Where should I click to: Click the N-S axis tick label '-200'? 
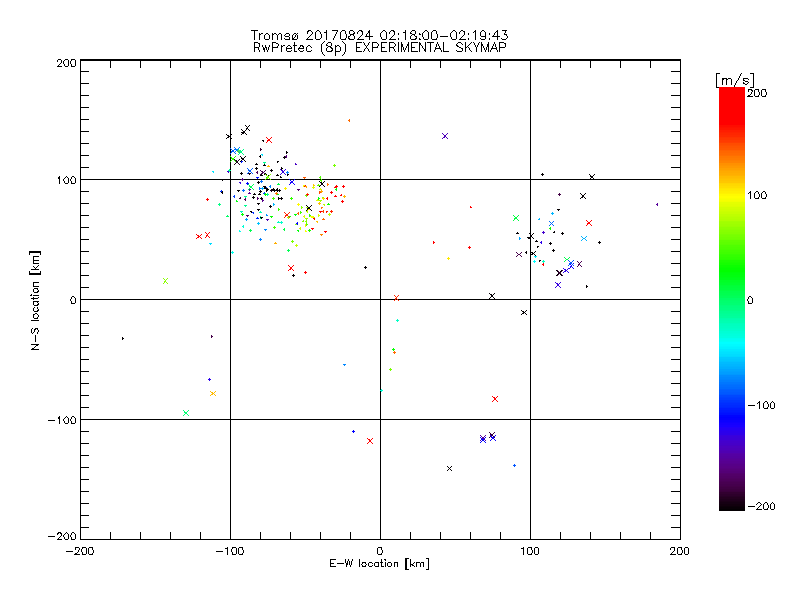coord(62,536)
